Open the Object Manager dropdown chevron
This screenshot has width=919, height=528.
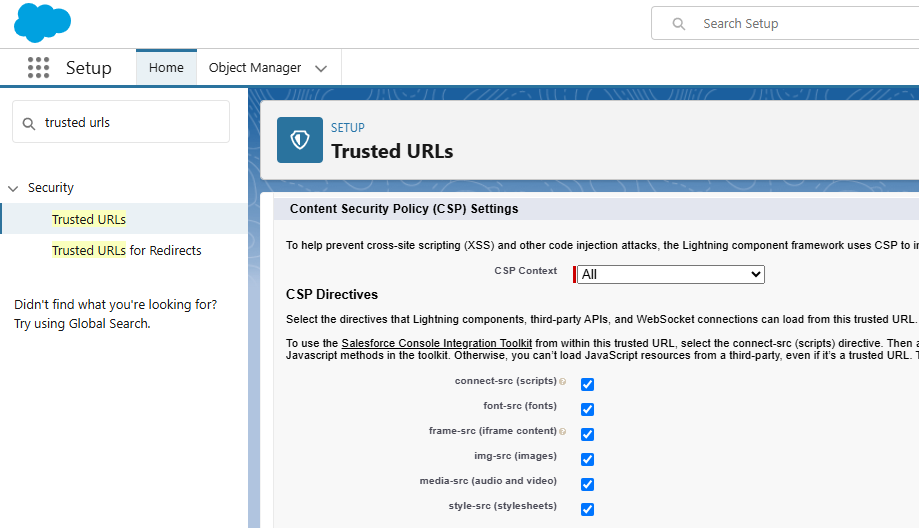(321, 69)
